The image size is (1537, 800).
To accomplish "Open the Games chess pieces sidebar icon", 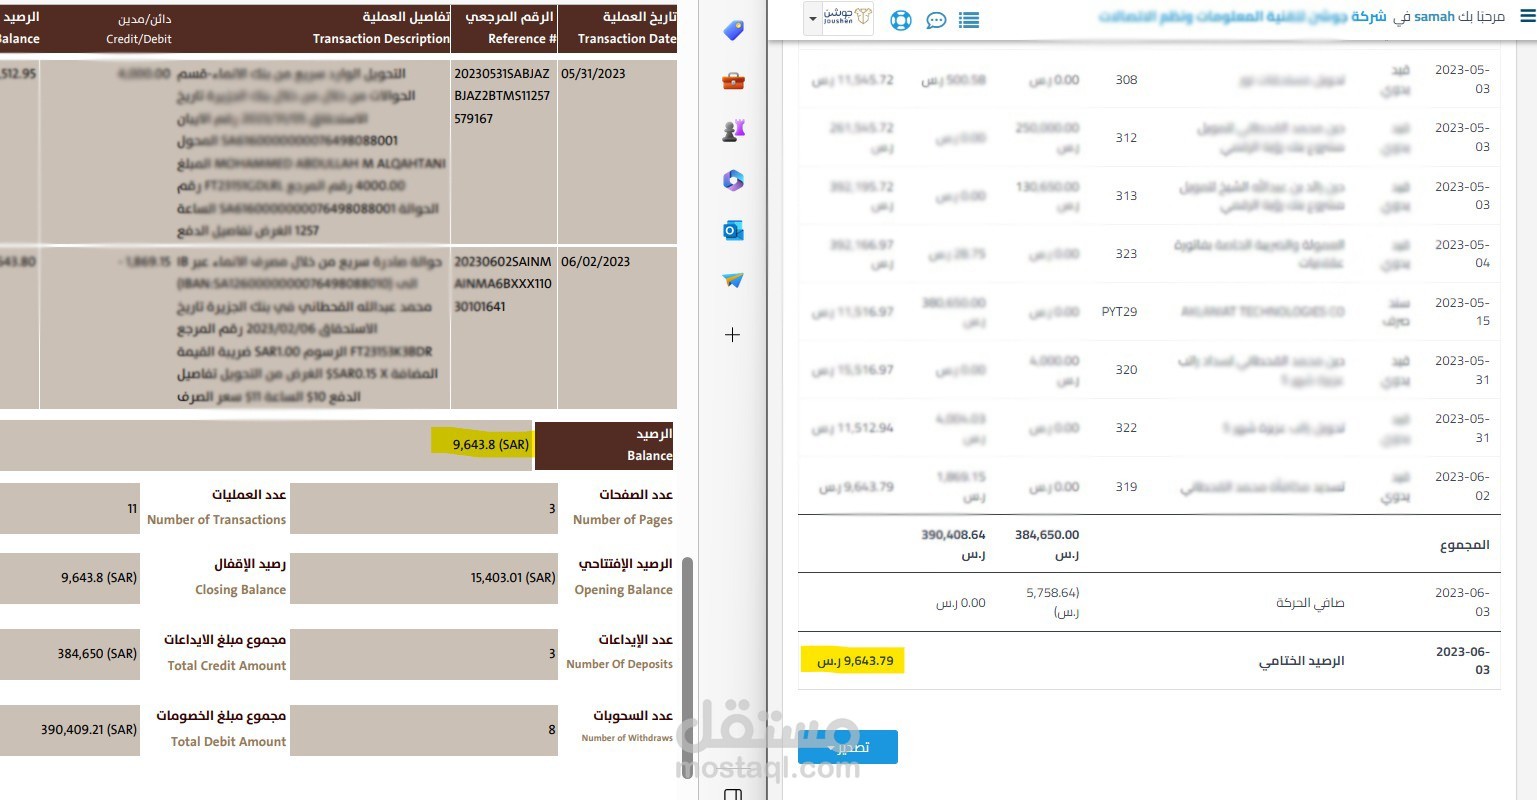I will pos(733,130).
